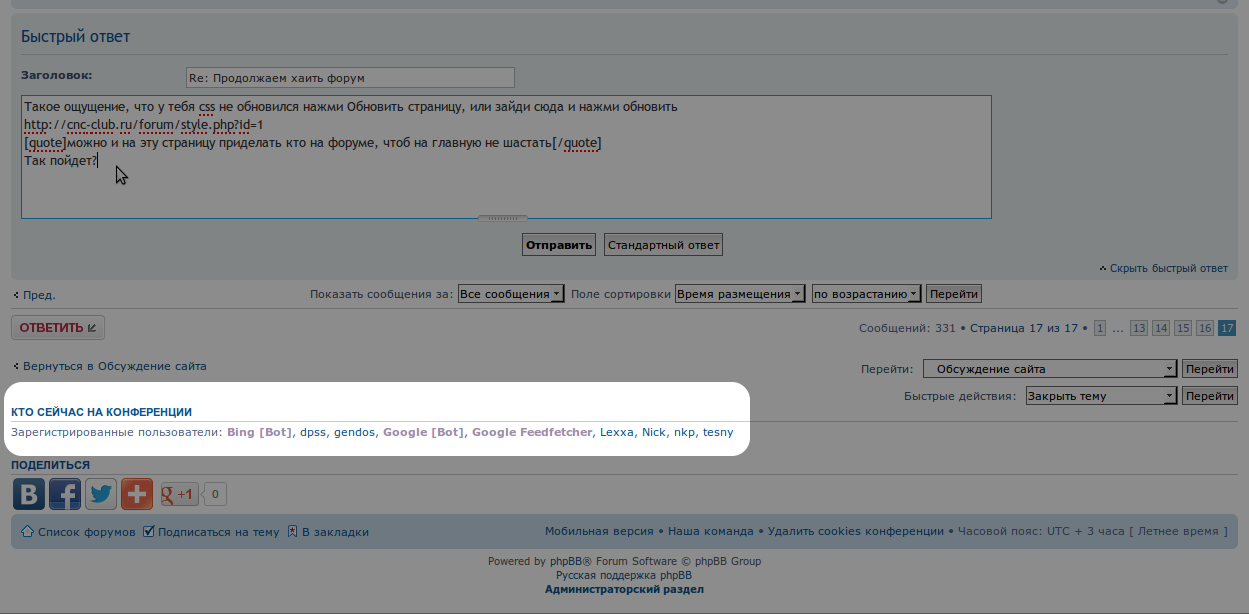Screen dimensions: 1249x614
Task: Open user profile 'Lexxa'
Action: 617,433
